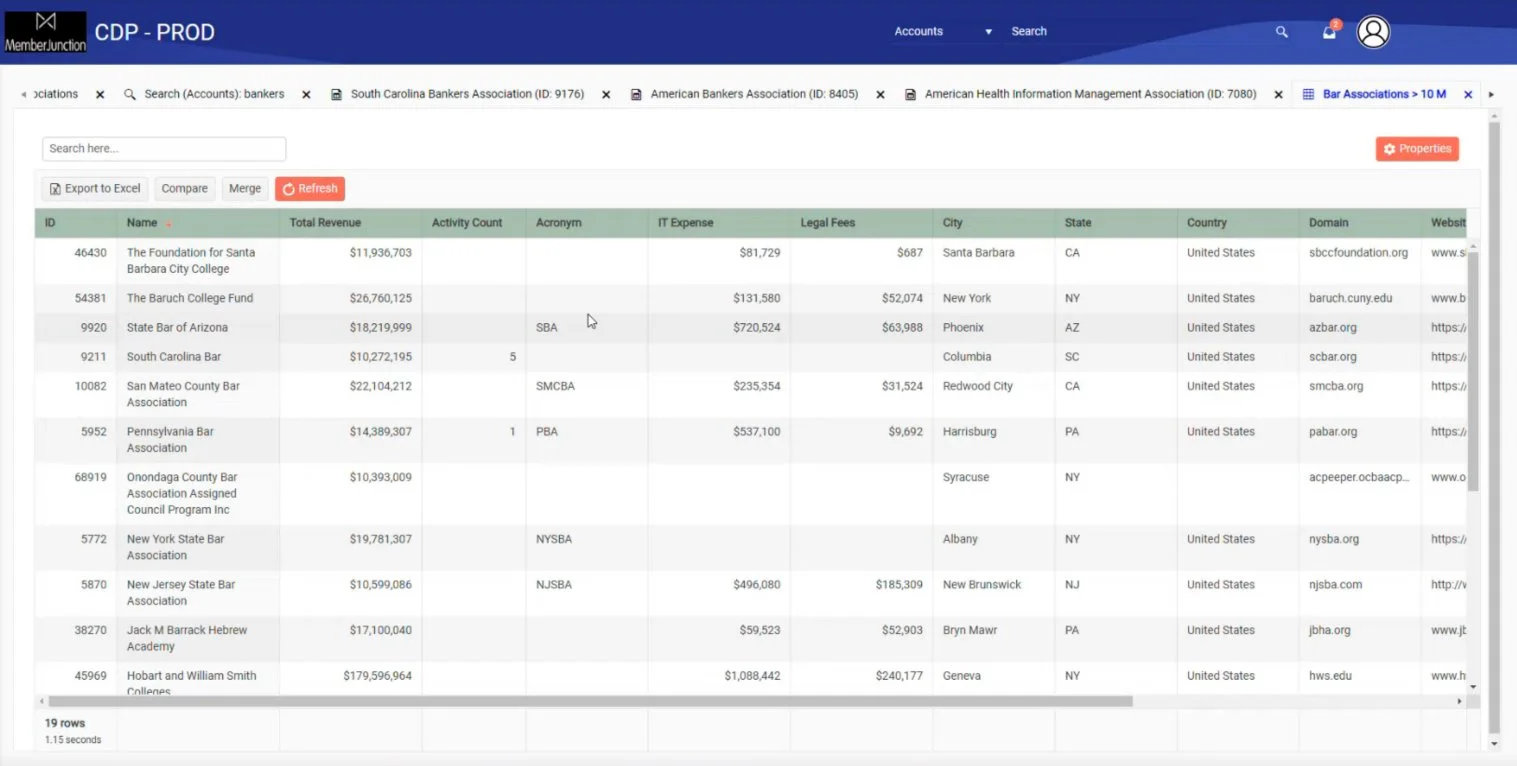Sort by the Acronym column header

tap(587, 223)
